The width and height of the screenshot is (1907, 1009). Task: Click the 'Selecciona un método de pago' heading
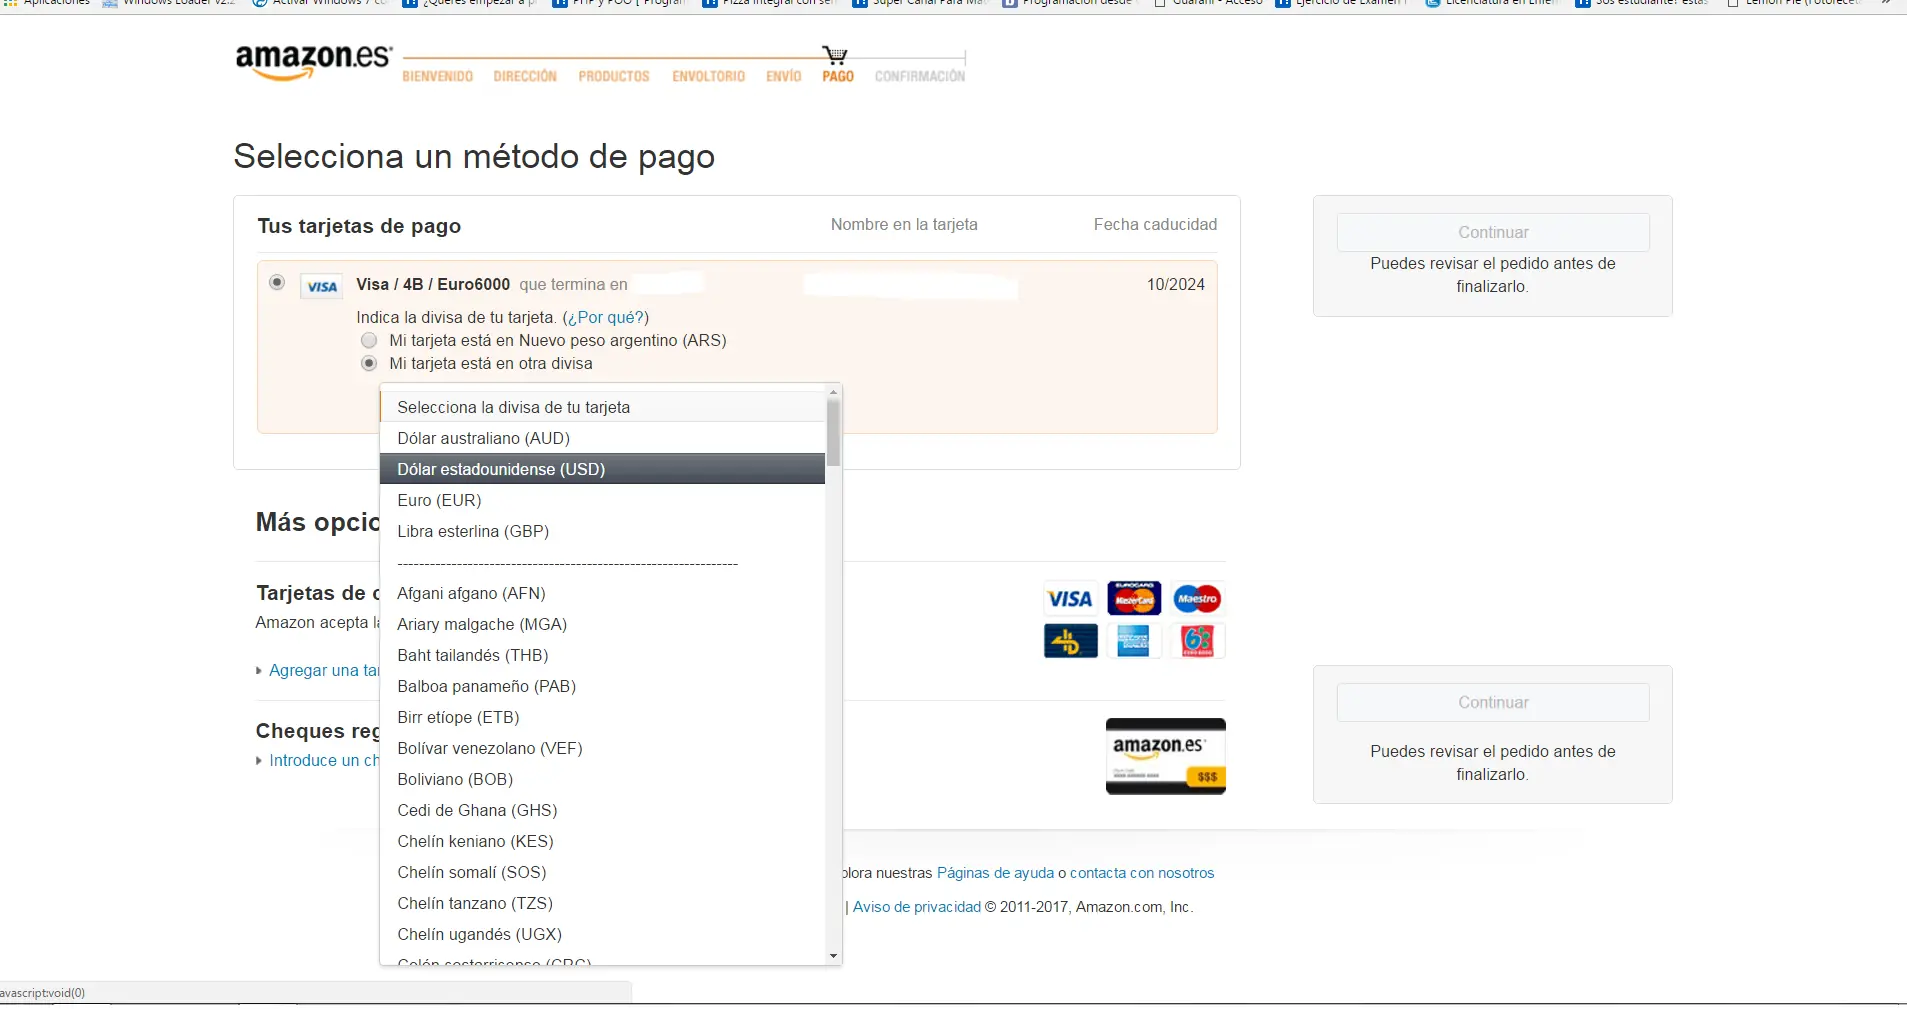[x=474, y=156]
